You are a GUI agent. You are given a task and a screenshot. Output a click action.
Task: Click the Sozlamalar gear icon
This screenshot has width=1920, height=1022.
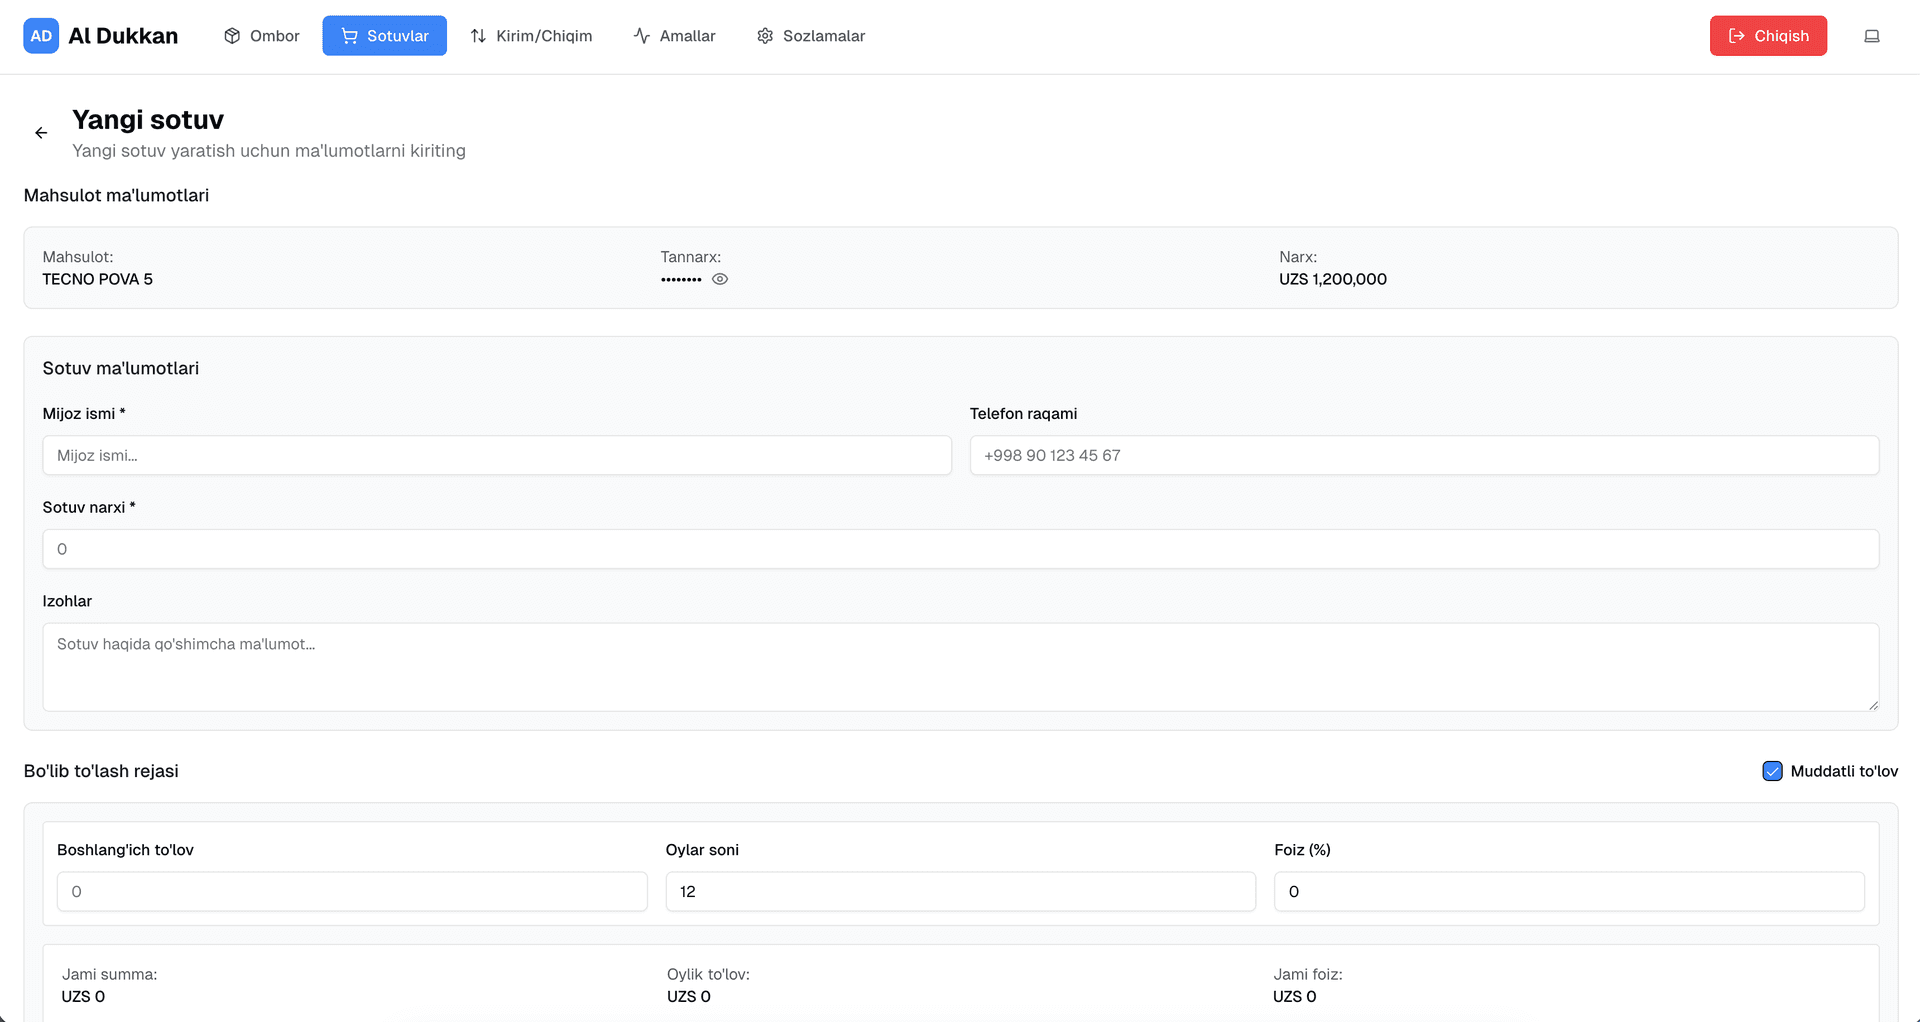[765, 36]
